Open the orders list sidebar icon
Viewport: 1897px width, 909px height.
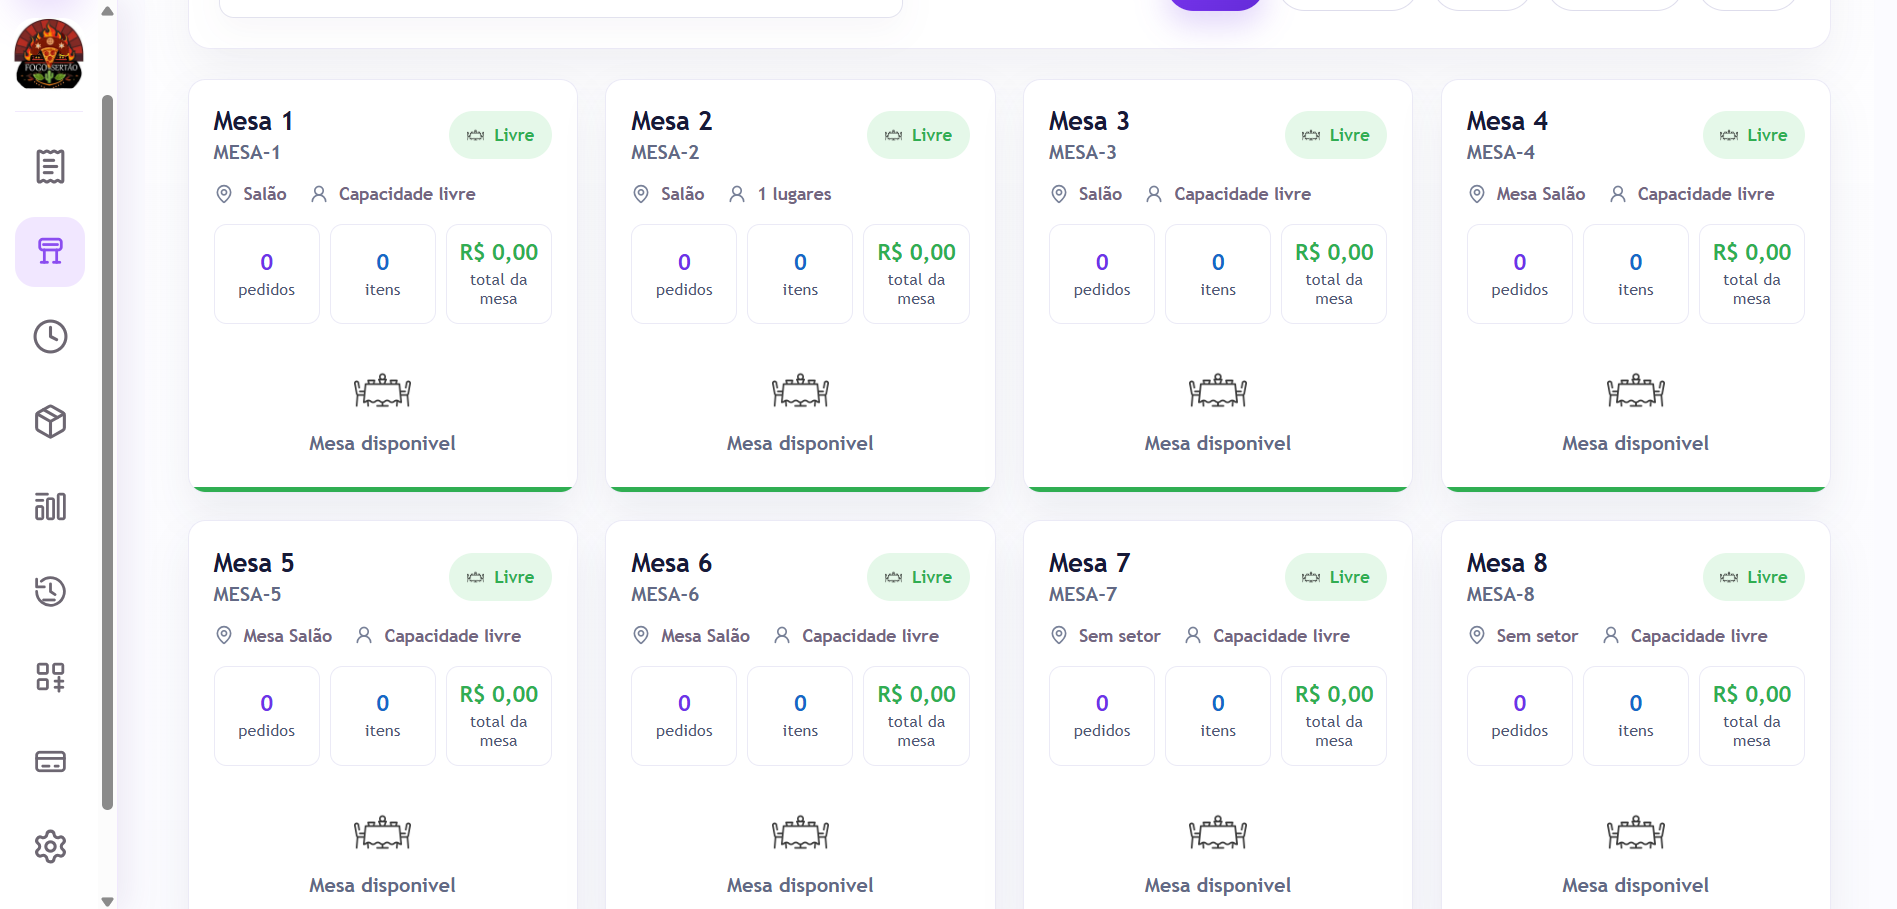pos(50,166)
